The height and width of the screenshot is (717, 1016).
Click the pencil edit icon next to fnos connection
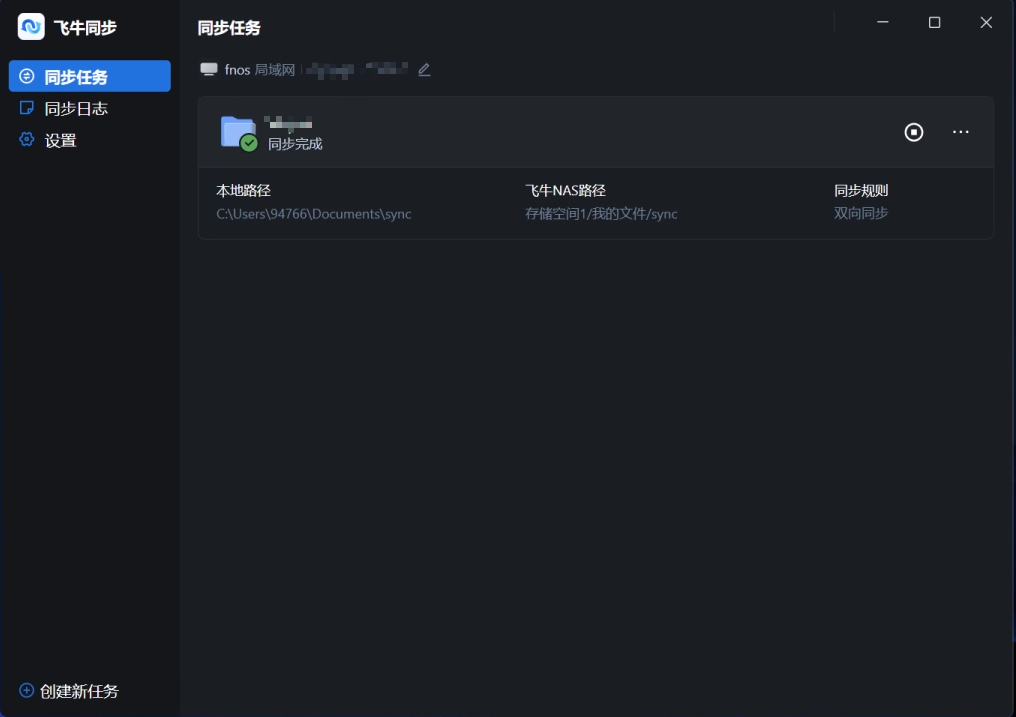click(424, 69)
